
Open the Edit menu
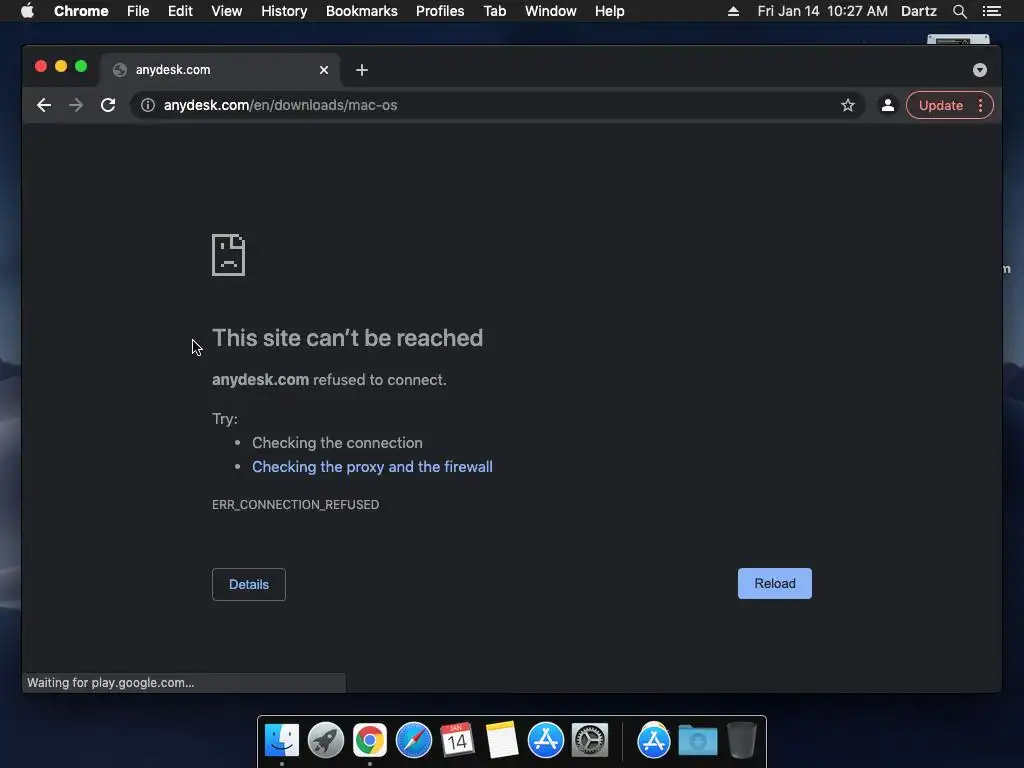[180, 11]
